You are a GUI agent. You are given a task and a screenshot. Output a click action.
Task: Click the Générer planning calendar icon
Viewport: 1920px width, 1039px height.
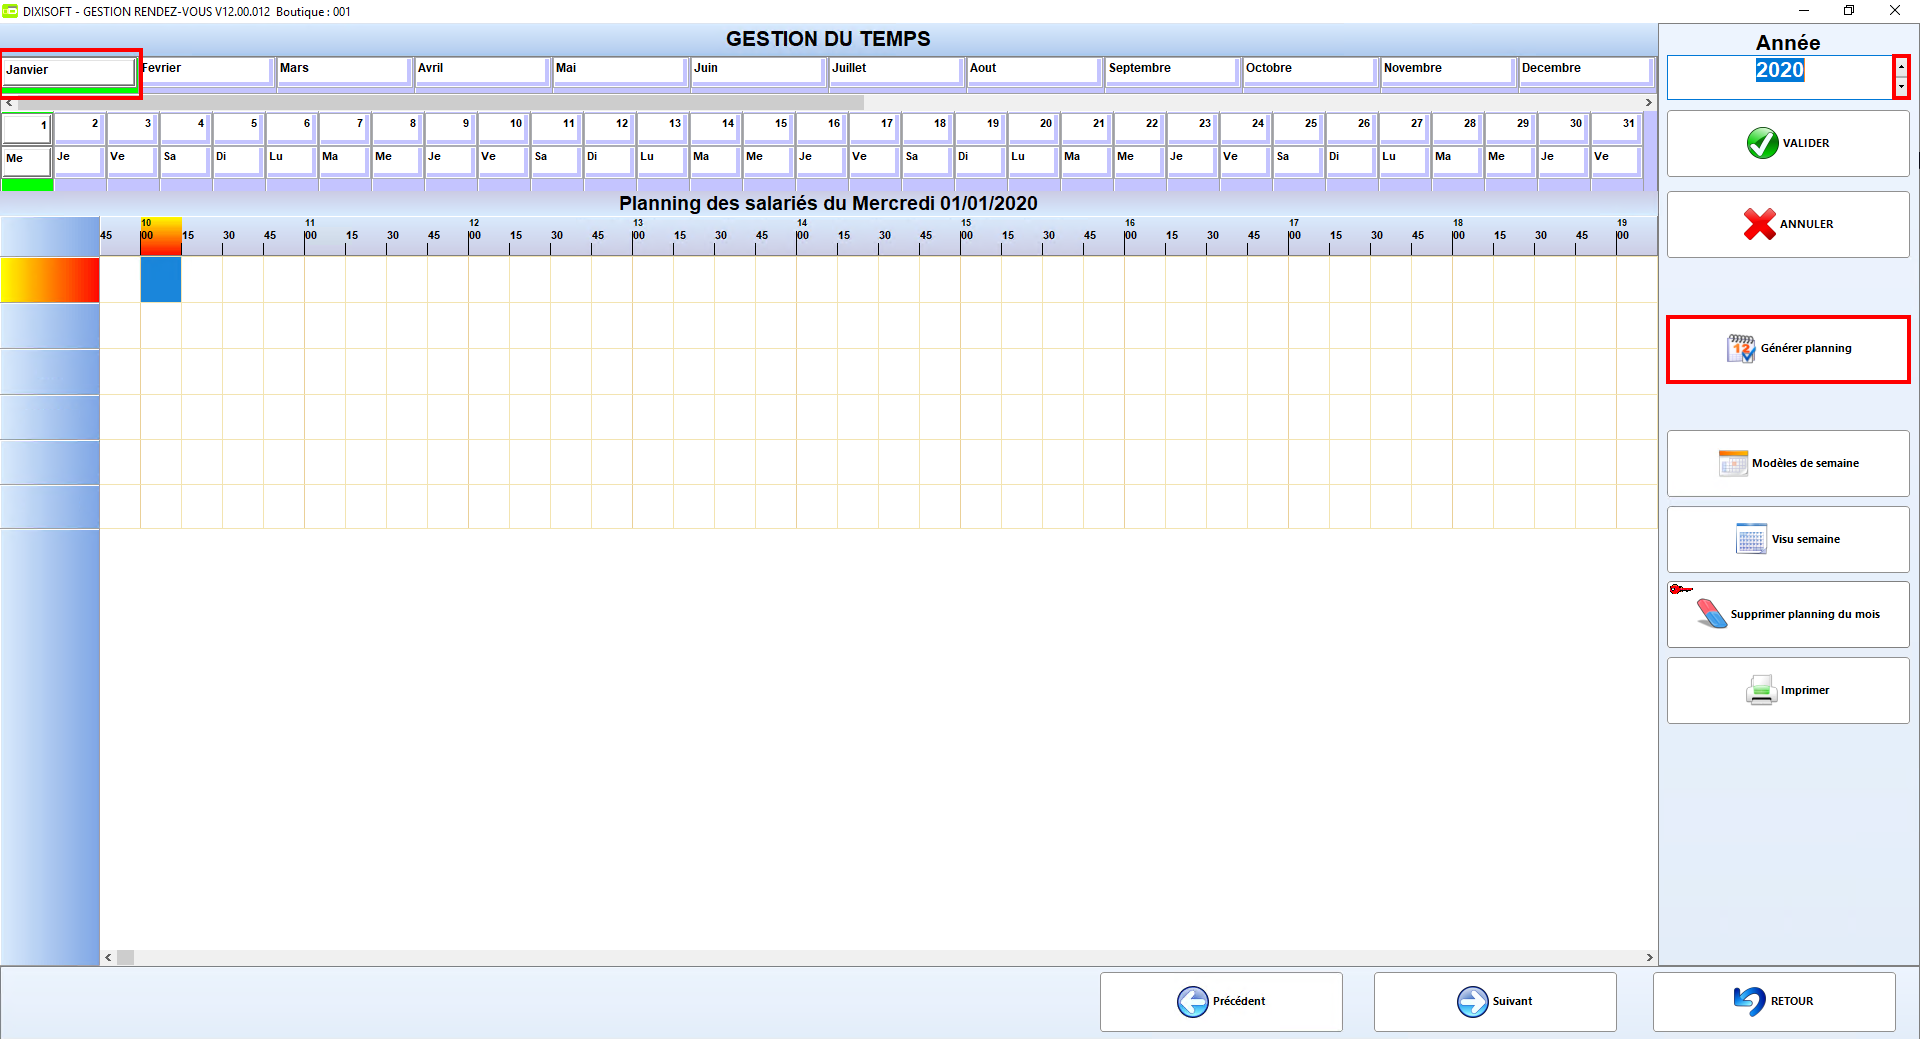(1741, 348)
